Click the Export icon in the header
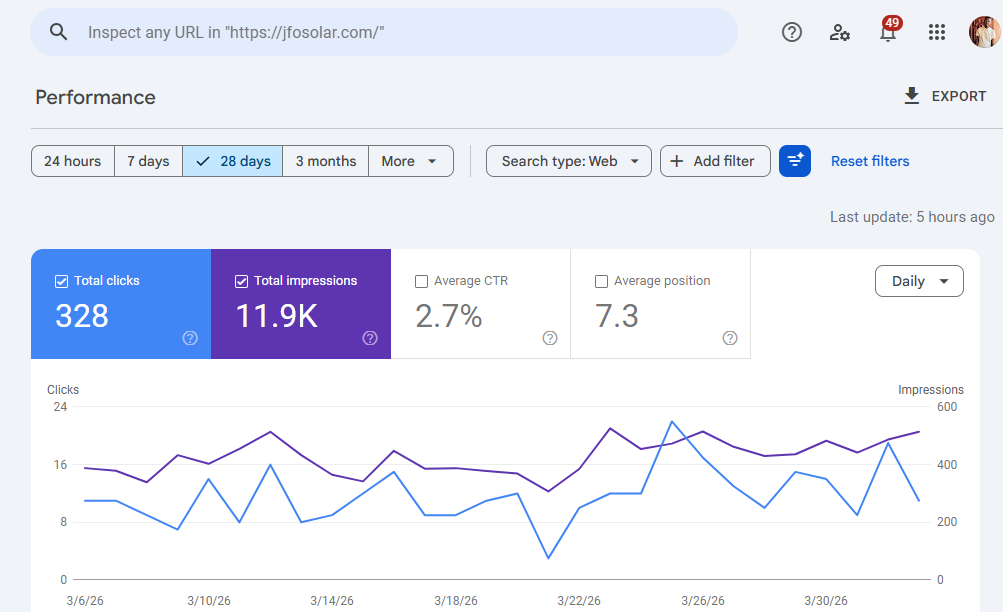The image size is (1003, 612). (x=911, y=96)
